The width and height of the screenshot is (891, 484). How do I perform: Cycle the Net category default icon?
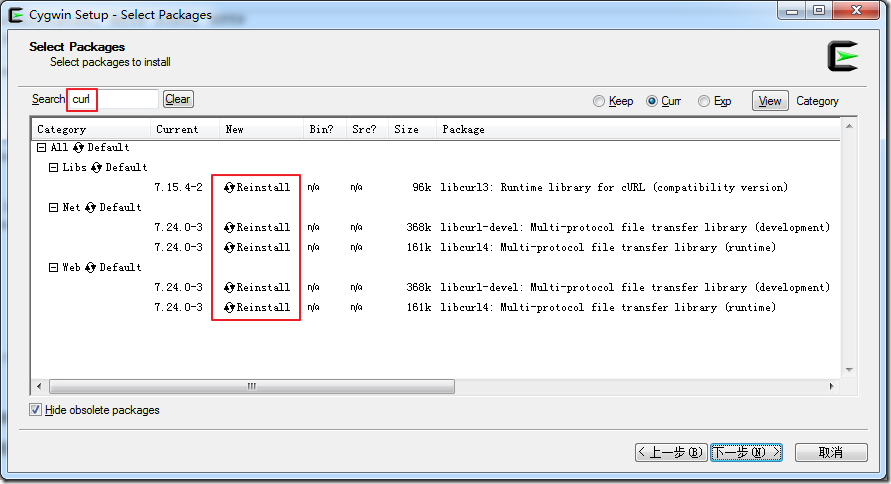coord(90,207)
